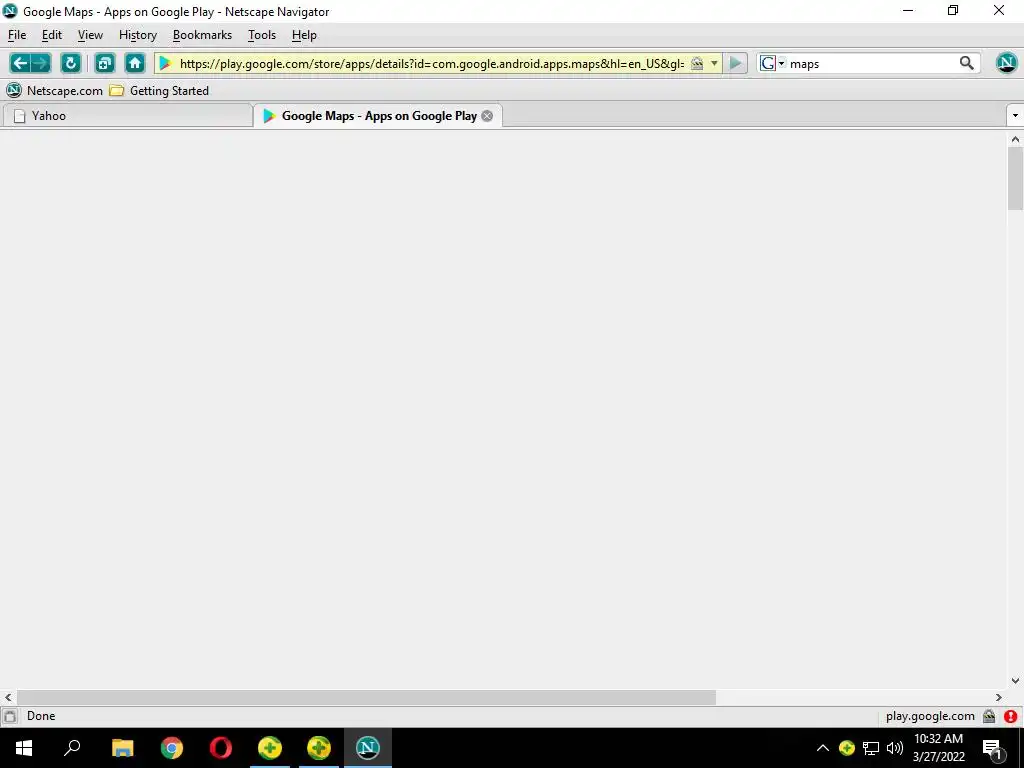Click the green Go arrow button
1024x768 pixels.
[x=736, y=63]
